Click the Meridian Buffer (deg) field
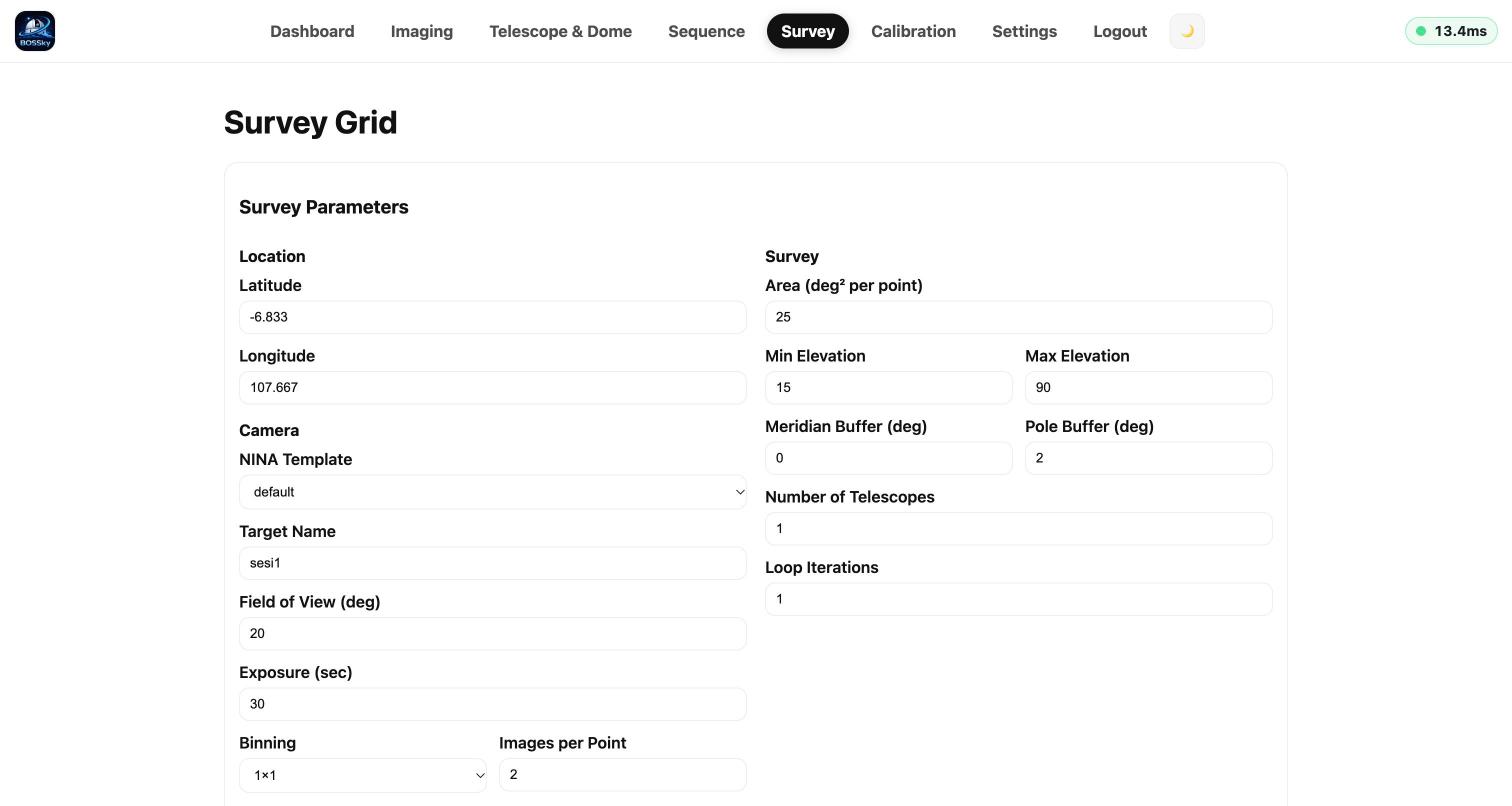Image resolution: width=1512 pixels, height=806 pixels. 889,458
